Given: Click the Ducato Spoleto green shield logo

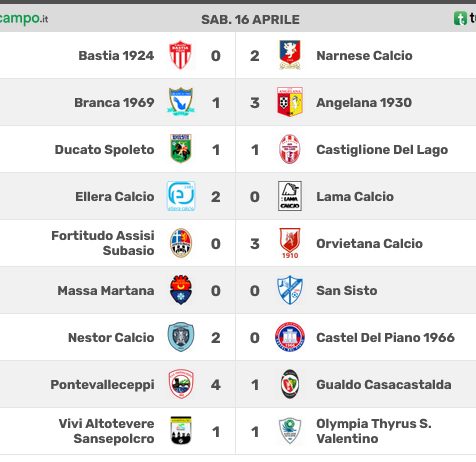Looking at the screenshot, I should [x=180, y=149].
